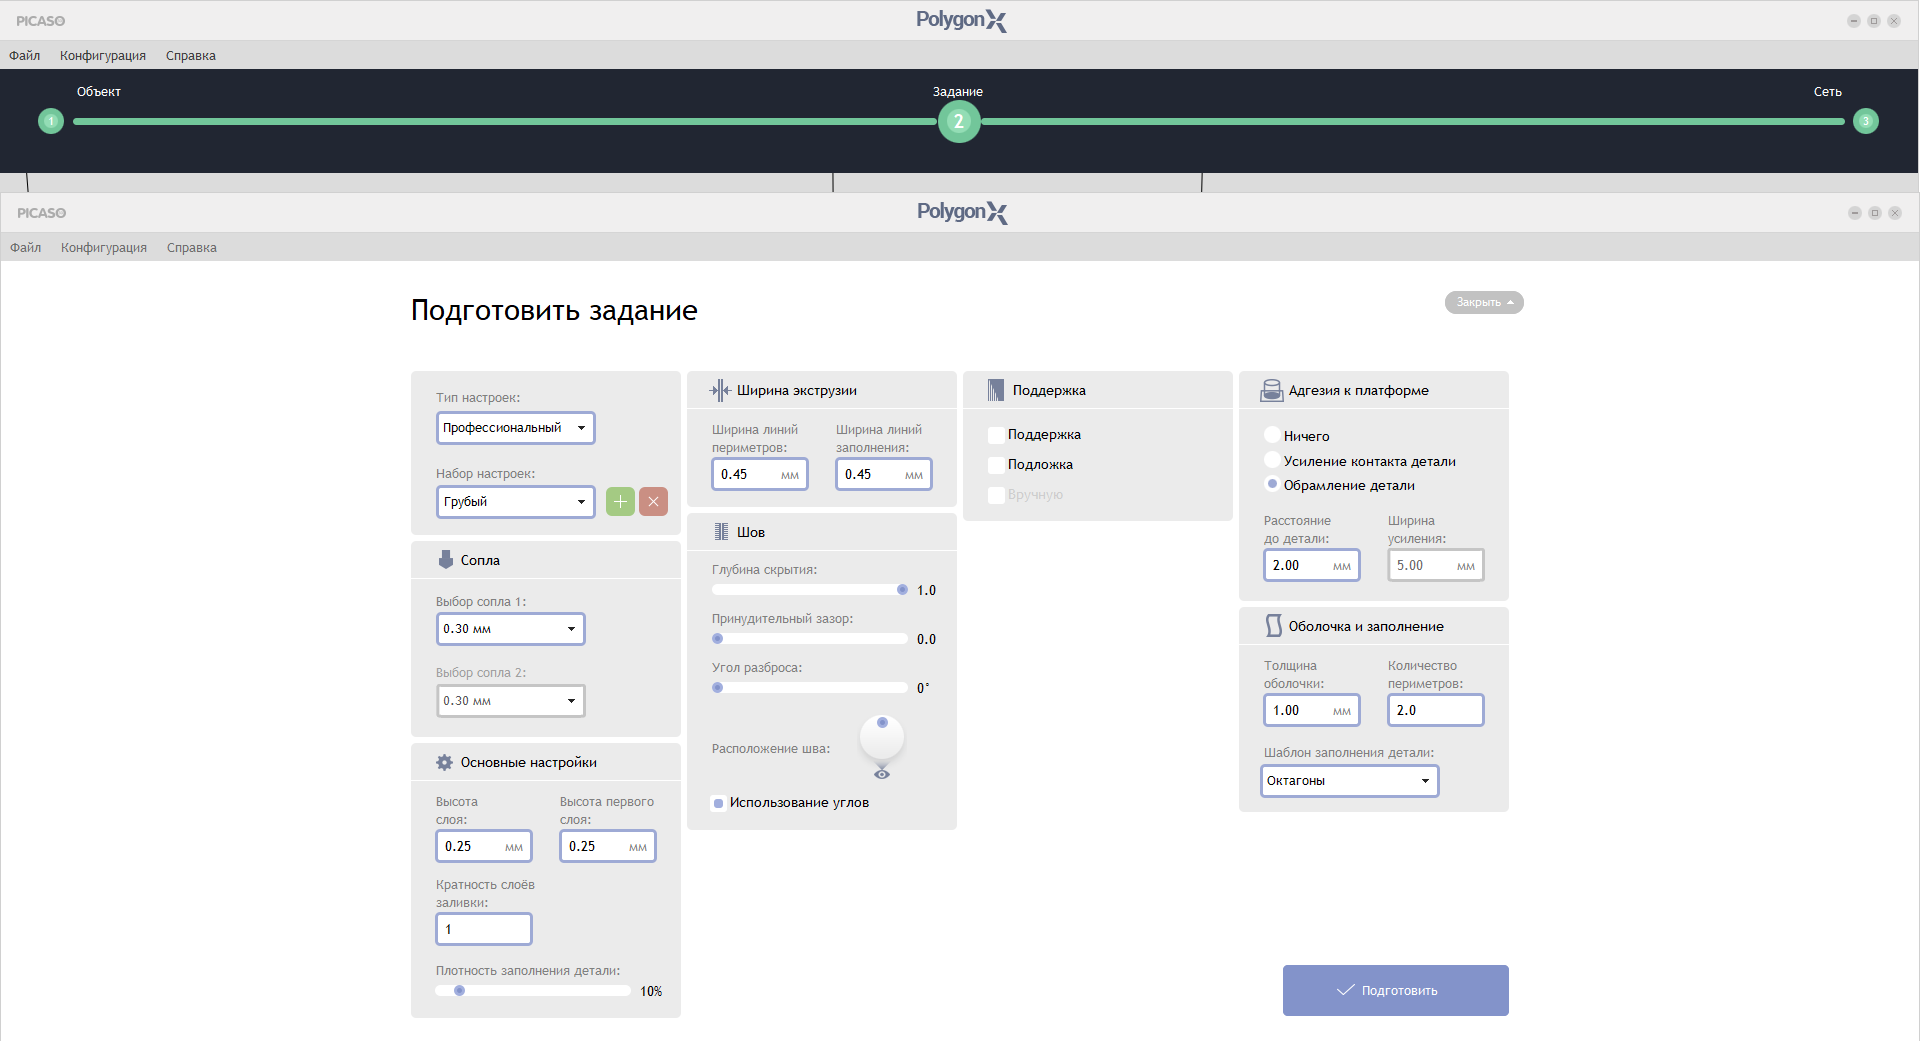
Task: Select the Ничего adhesion radio option
Action: pos(1272,435)
